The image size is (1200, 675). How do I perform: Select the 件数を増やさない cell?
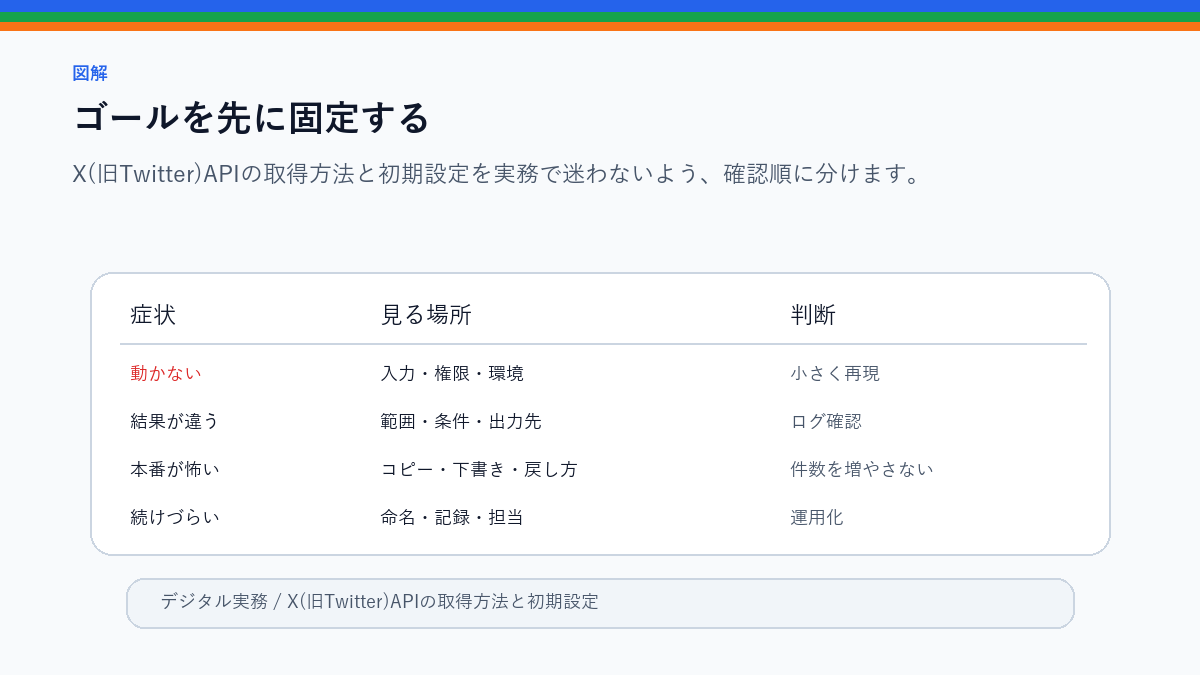[862, 469]
